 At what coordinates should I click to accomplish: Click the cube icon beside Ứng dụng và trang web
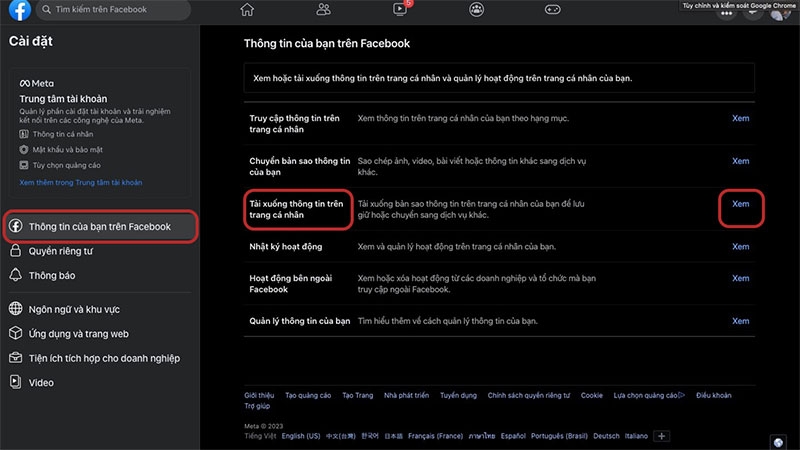pyautogui.click(x=16, y=333)
